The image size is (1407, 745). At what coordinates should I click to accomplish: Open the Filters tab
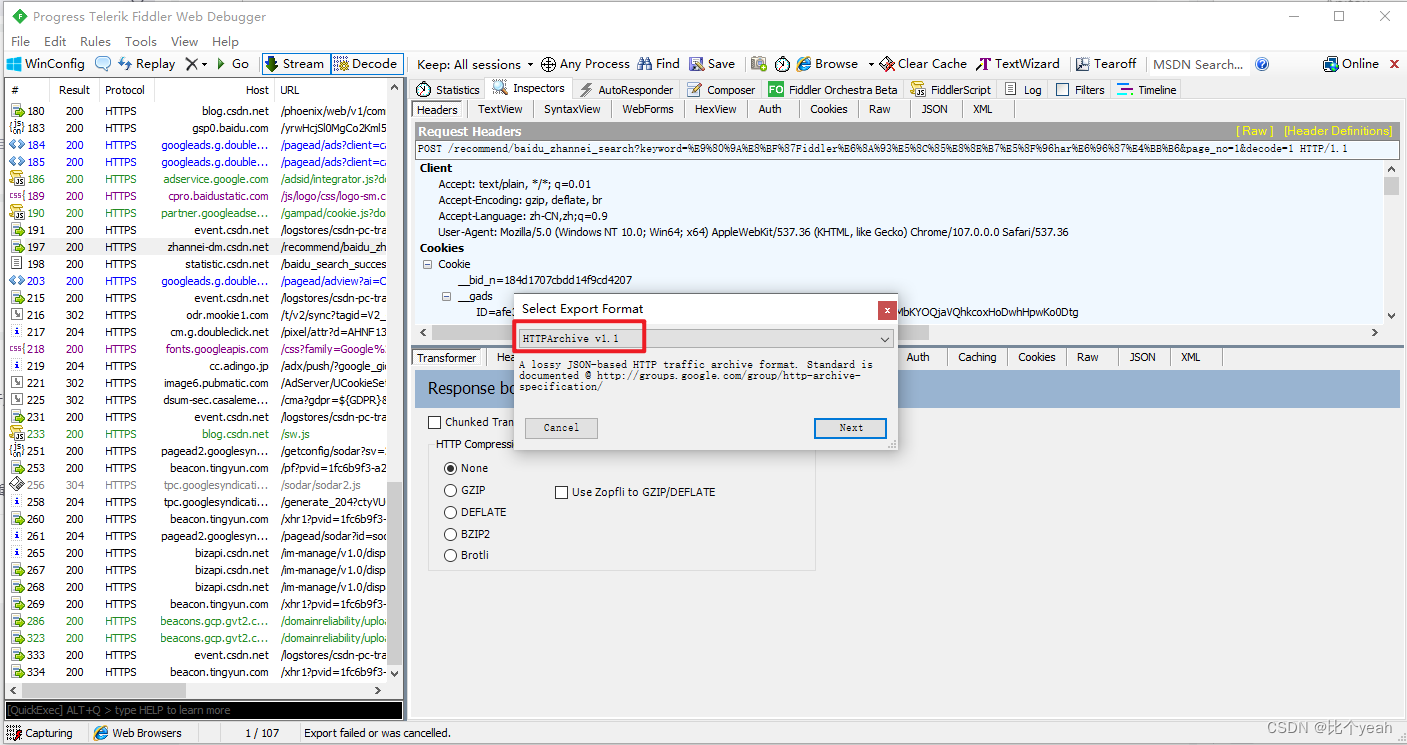[x=1080, y=90]
